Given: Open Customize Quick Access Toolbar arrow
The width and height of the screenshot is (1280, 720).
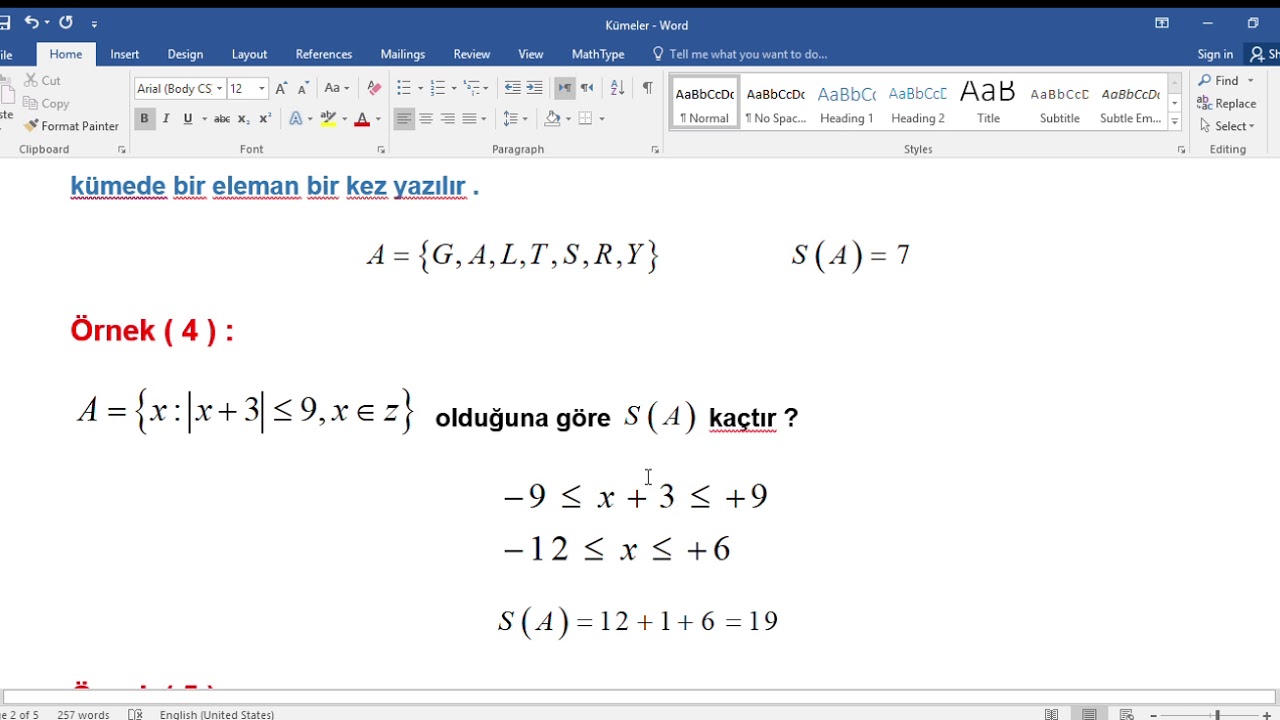Looking at the screenshot, I should coord(94,23).
